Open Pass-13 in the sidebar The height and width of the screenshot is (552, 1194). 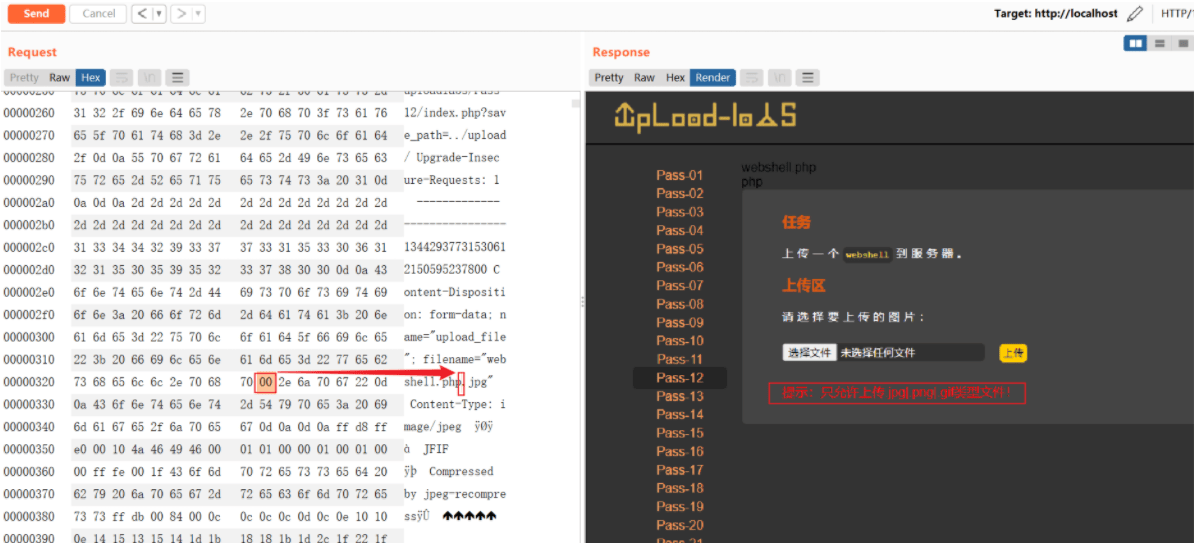[x=680, y=396]
